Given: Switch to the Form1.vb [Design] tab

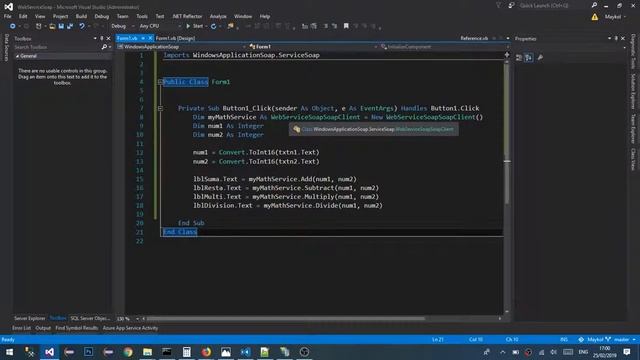Looking at the screenshot, I should (176, 38).
